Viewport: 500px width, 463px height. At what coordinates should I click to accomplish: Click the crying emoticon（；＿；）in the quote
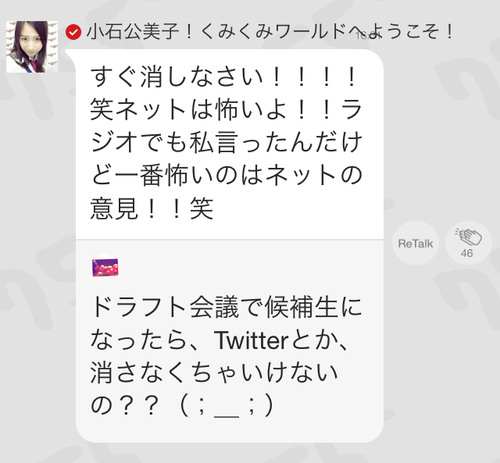click(227, 406)
